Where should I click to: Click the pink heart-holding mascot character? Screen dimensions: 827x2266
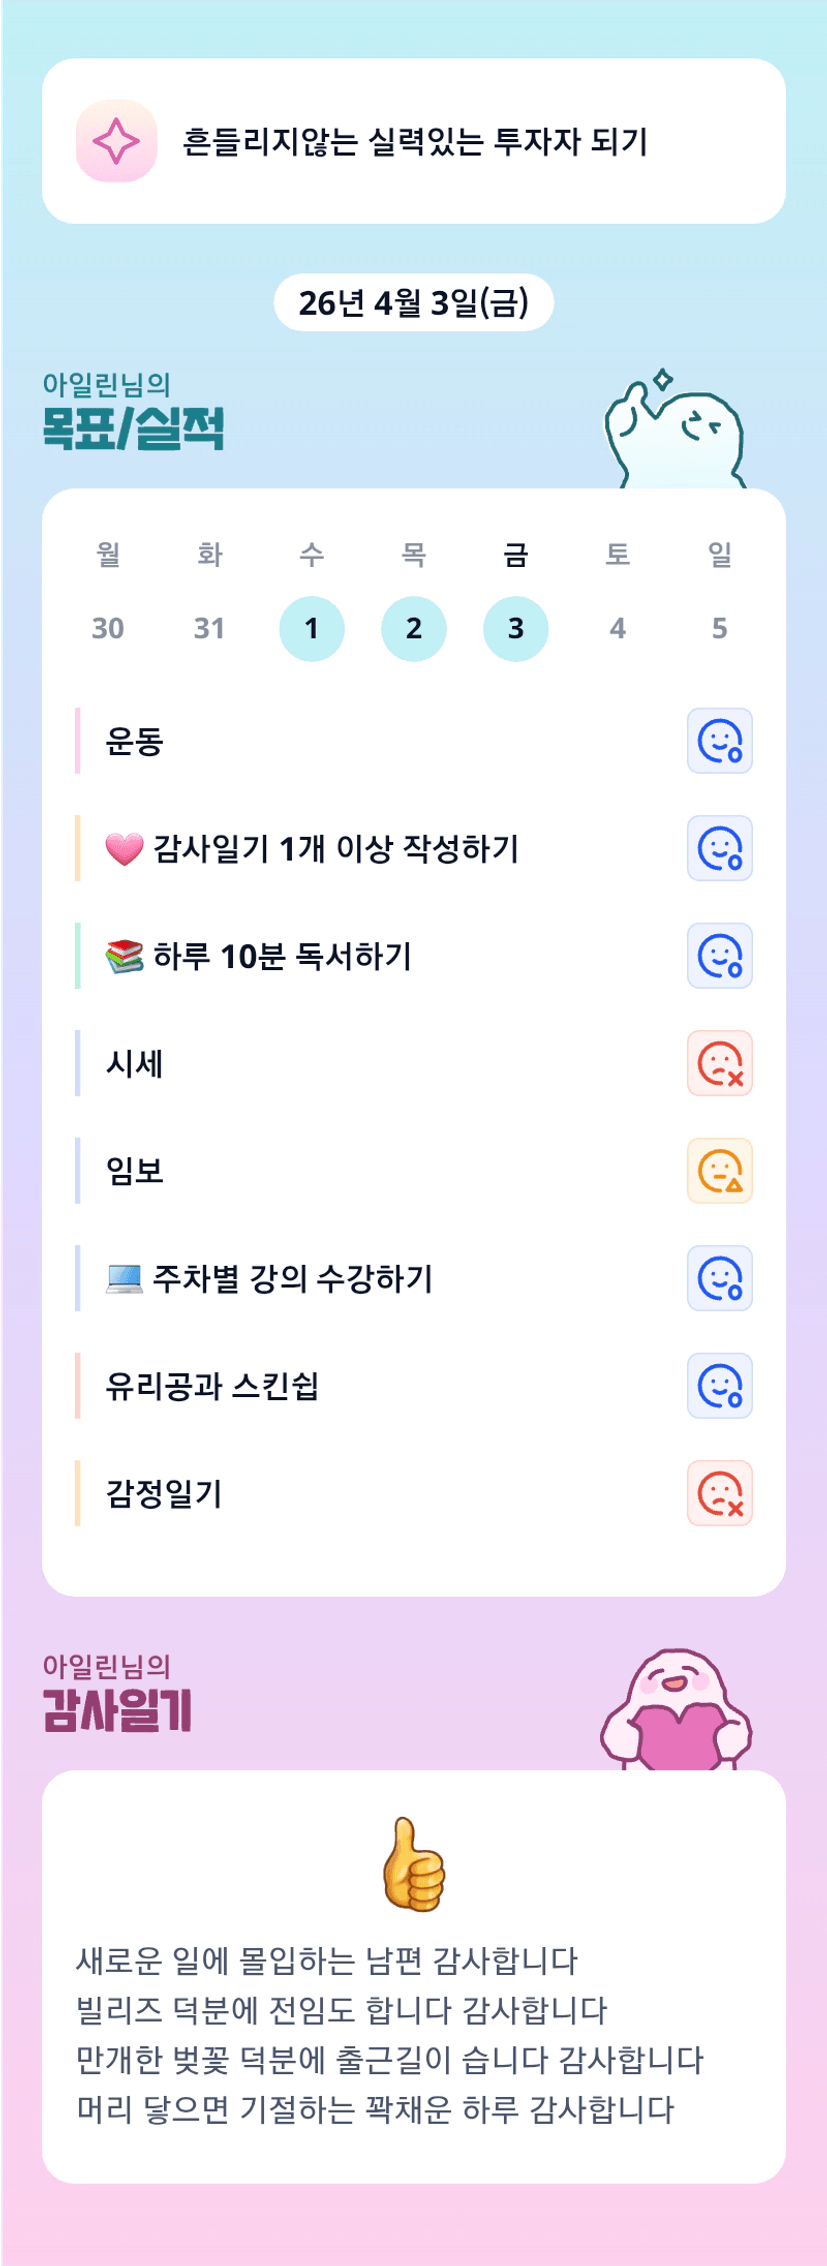(x=676, y=1712)
